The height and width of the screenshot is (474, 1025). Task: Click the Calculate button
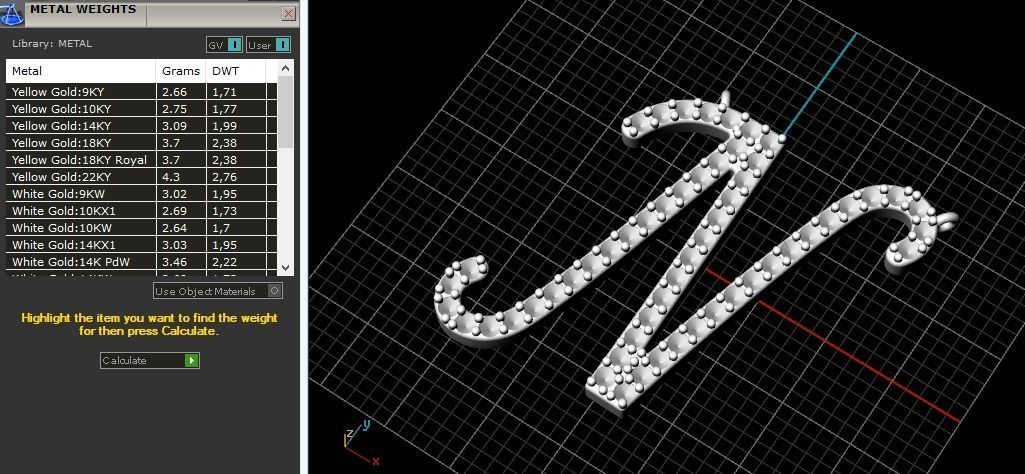click(150, 360)
